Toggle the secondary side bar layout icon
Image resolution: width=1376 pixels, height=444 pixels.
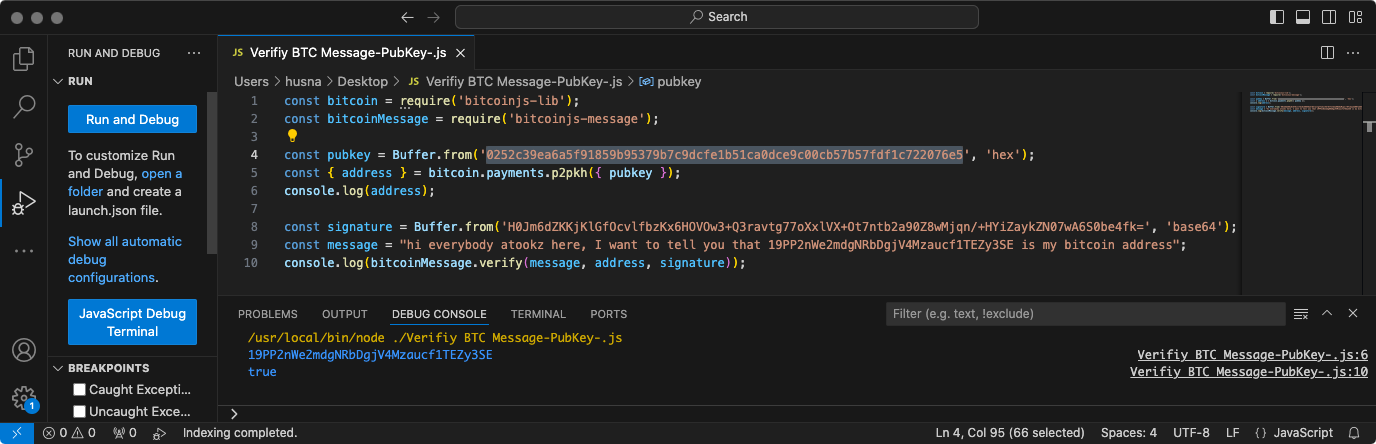tap(1329, 17)
